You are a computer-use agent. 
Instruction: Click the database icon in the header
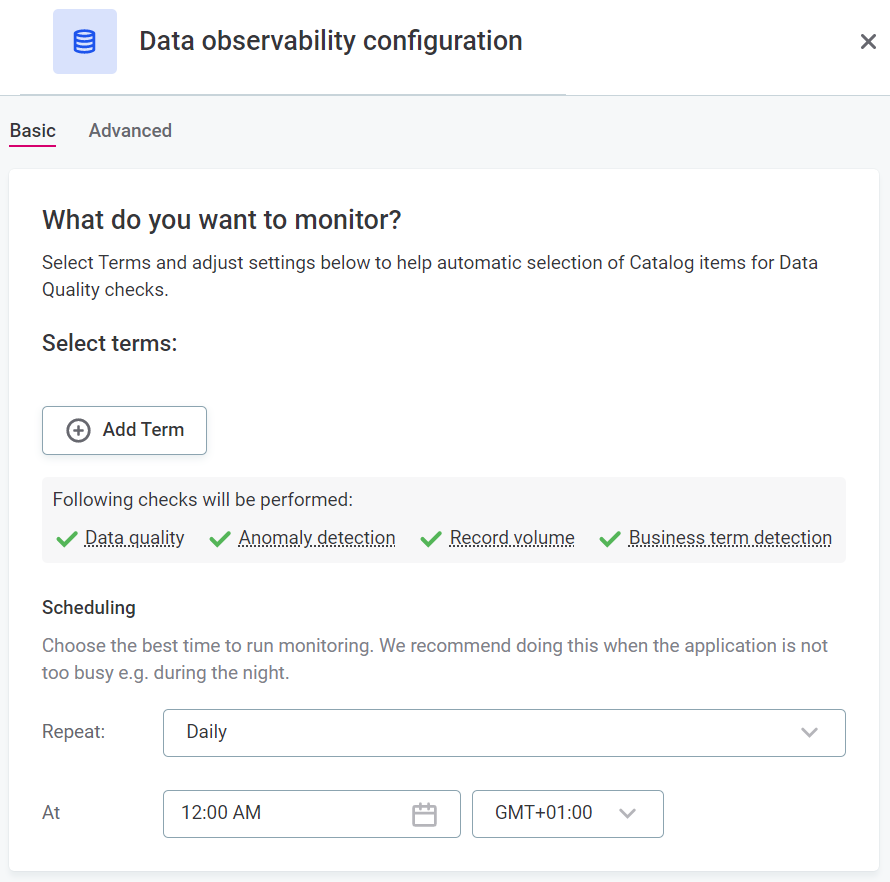(x=85, y=42)
